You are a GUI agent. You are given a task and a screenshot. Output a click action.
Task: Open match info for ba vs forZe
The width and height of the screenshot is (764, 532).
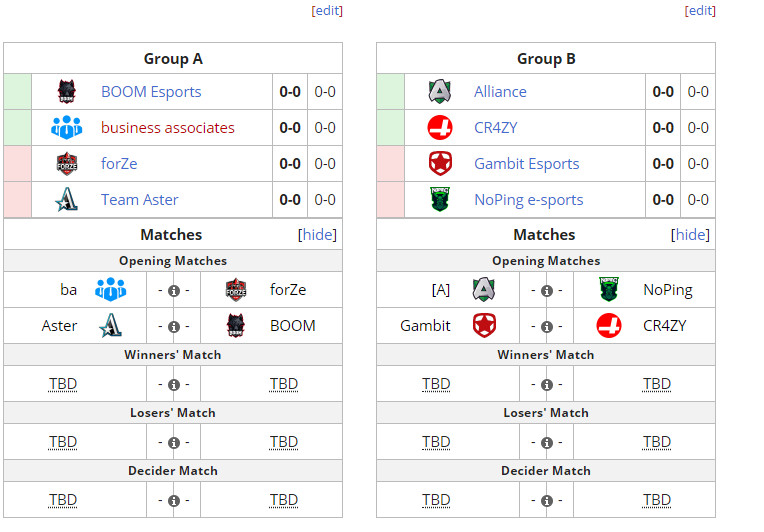pos(174,291)
